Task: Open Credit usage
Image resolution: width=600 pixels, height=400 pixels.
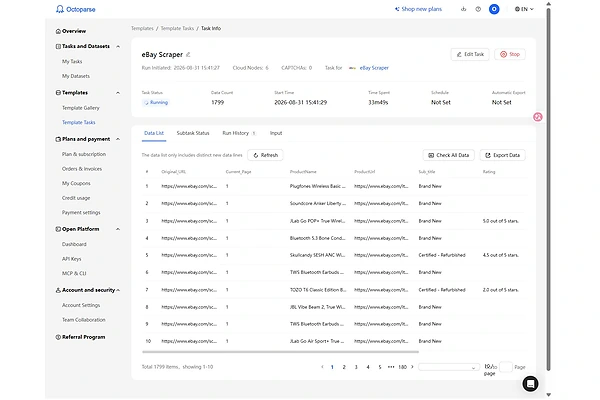Action: point(76,198)
